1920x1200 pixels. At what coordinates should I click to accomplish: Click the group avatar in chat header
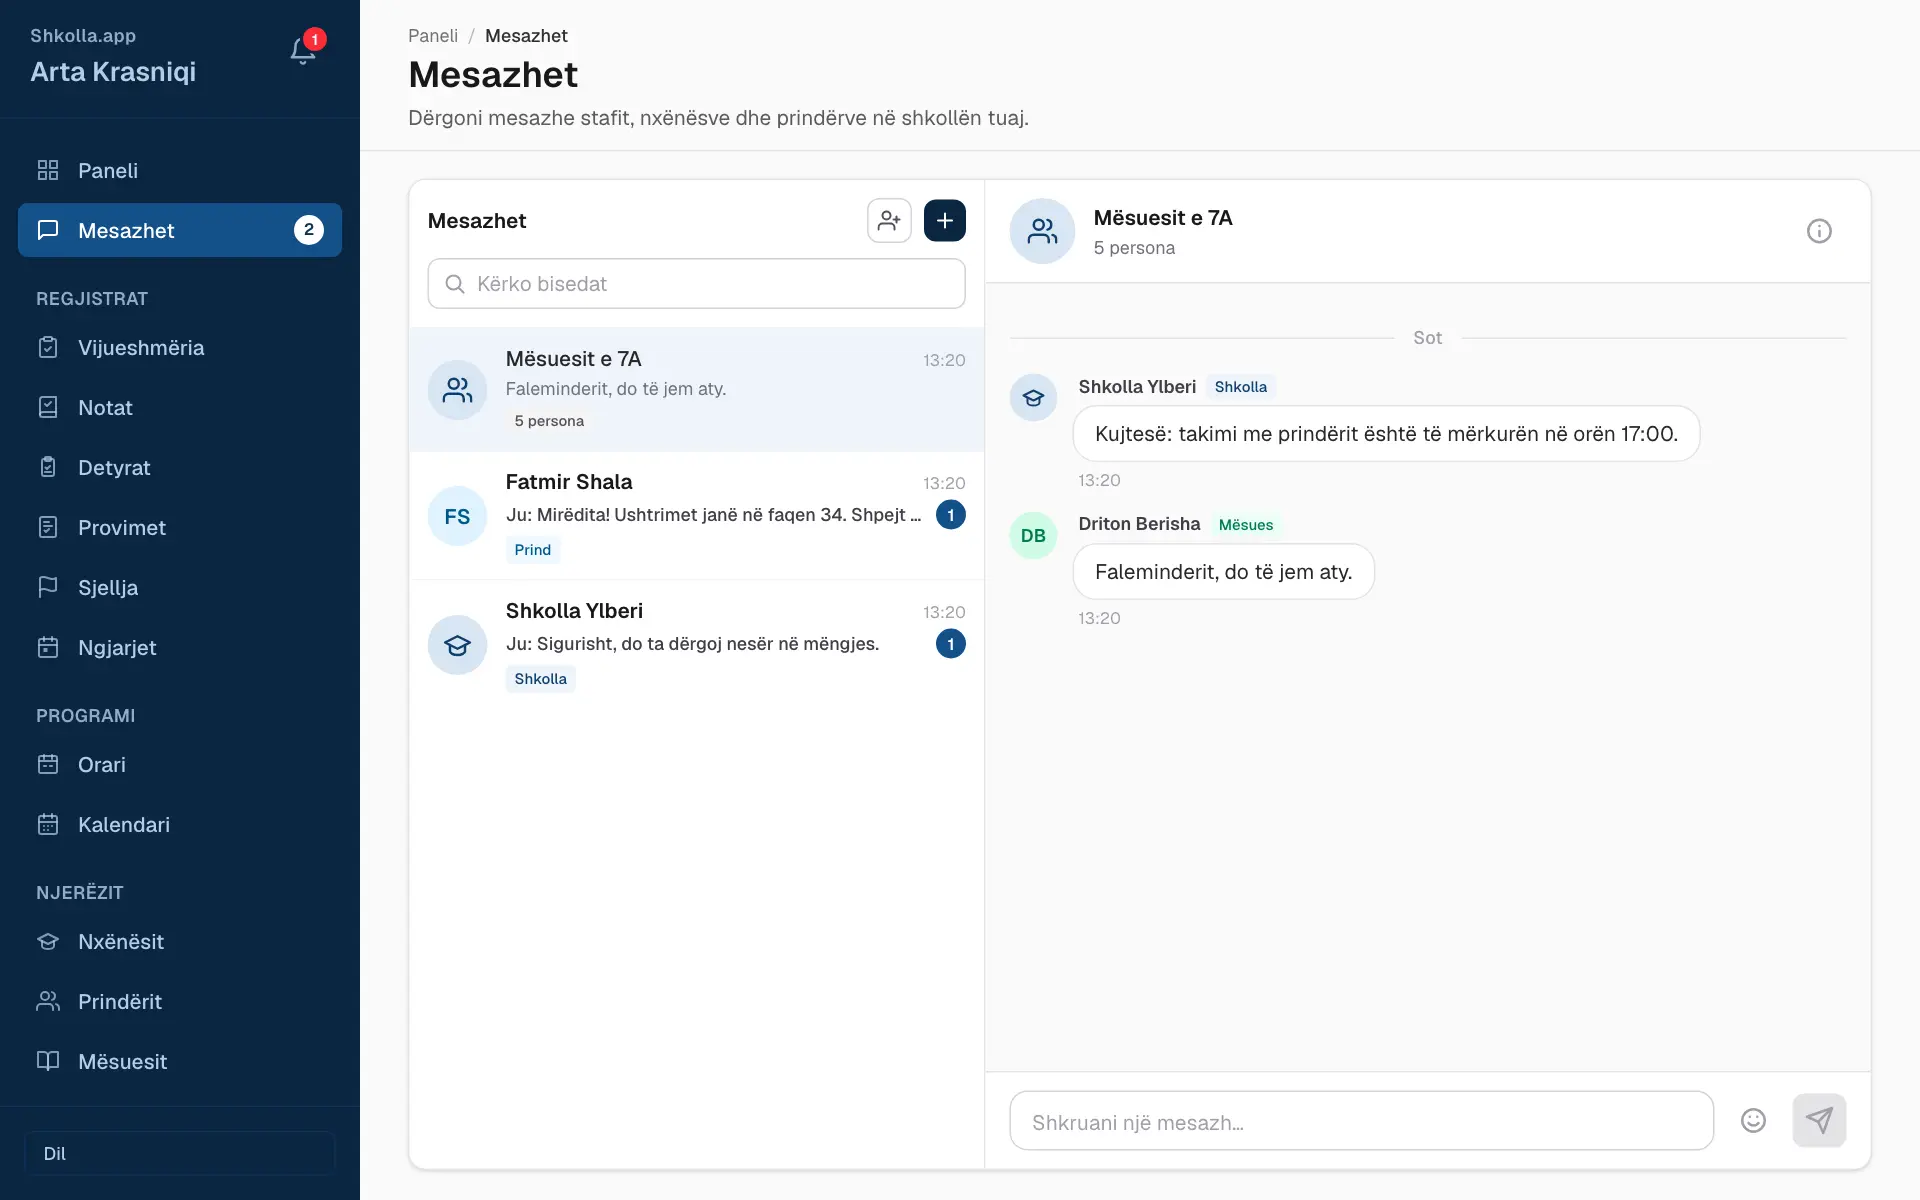pos(1042,231)
